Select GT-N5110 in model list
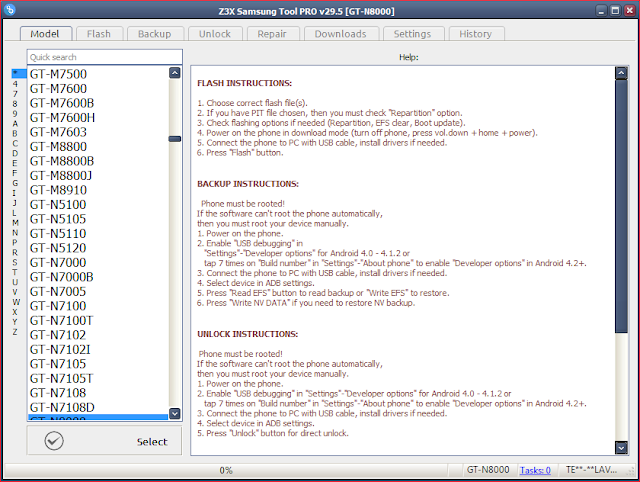640x482 pixels. click(98, 233)
